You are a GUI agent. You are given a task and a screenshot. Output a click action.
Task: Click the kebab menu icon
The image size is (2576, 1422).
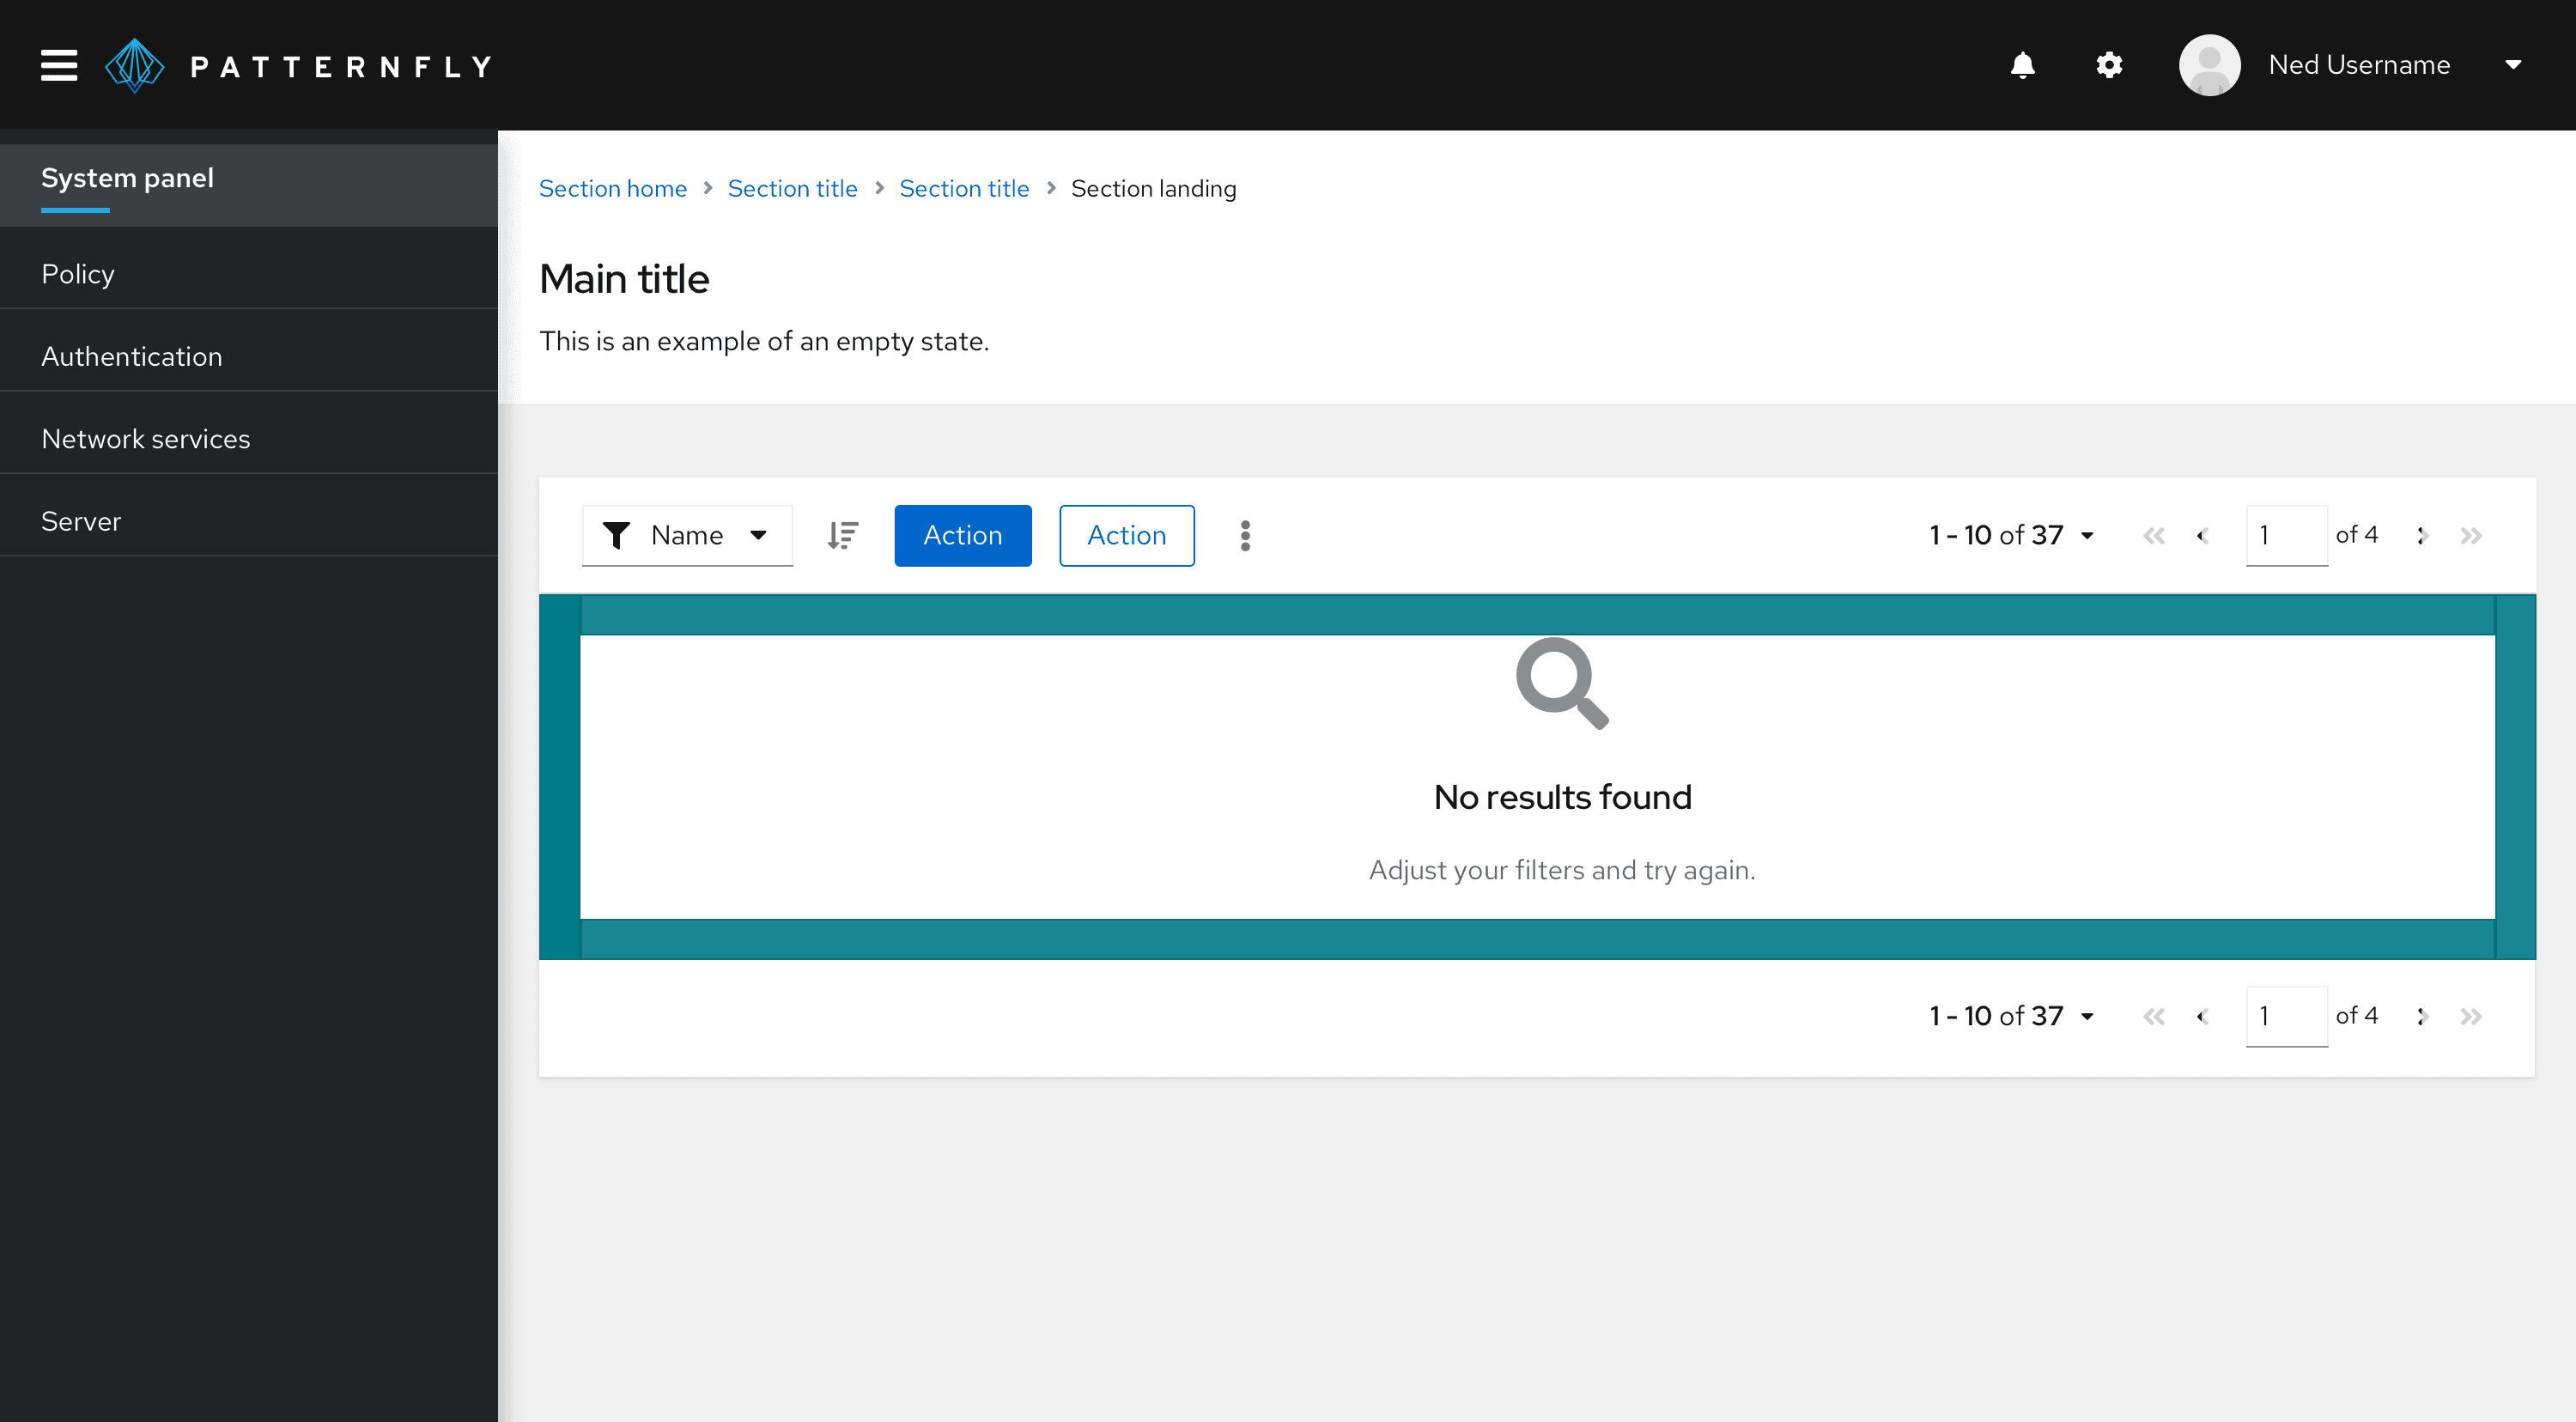click(x=1245, y=536)
